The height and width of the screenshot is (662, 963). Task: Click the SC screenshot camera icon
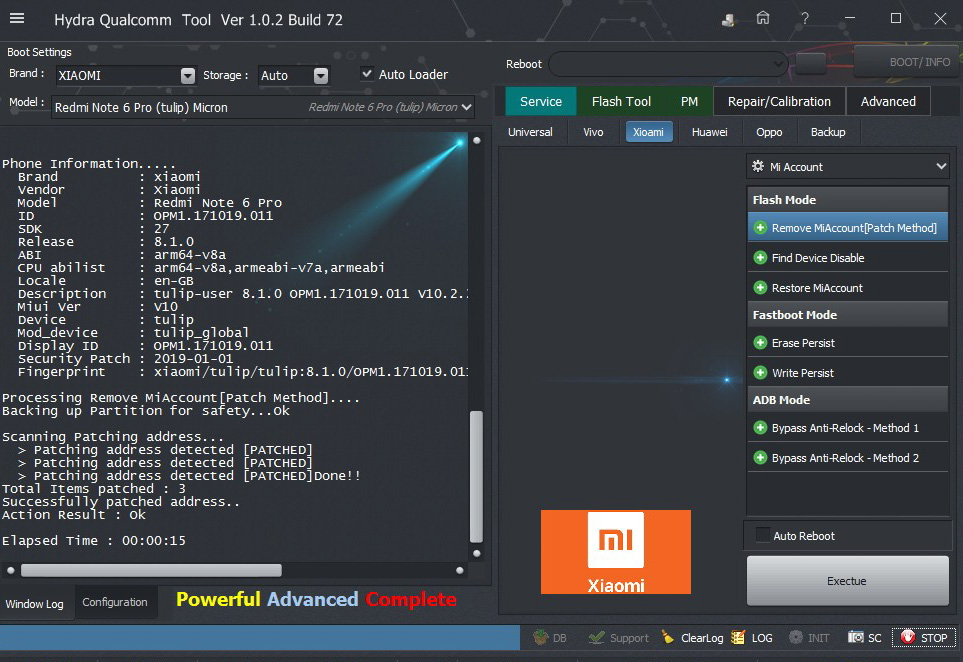(x=856, y=637)
